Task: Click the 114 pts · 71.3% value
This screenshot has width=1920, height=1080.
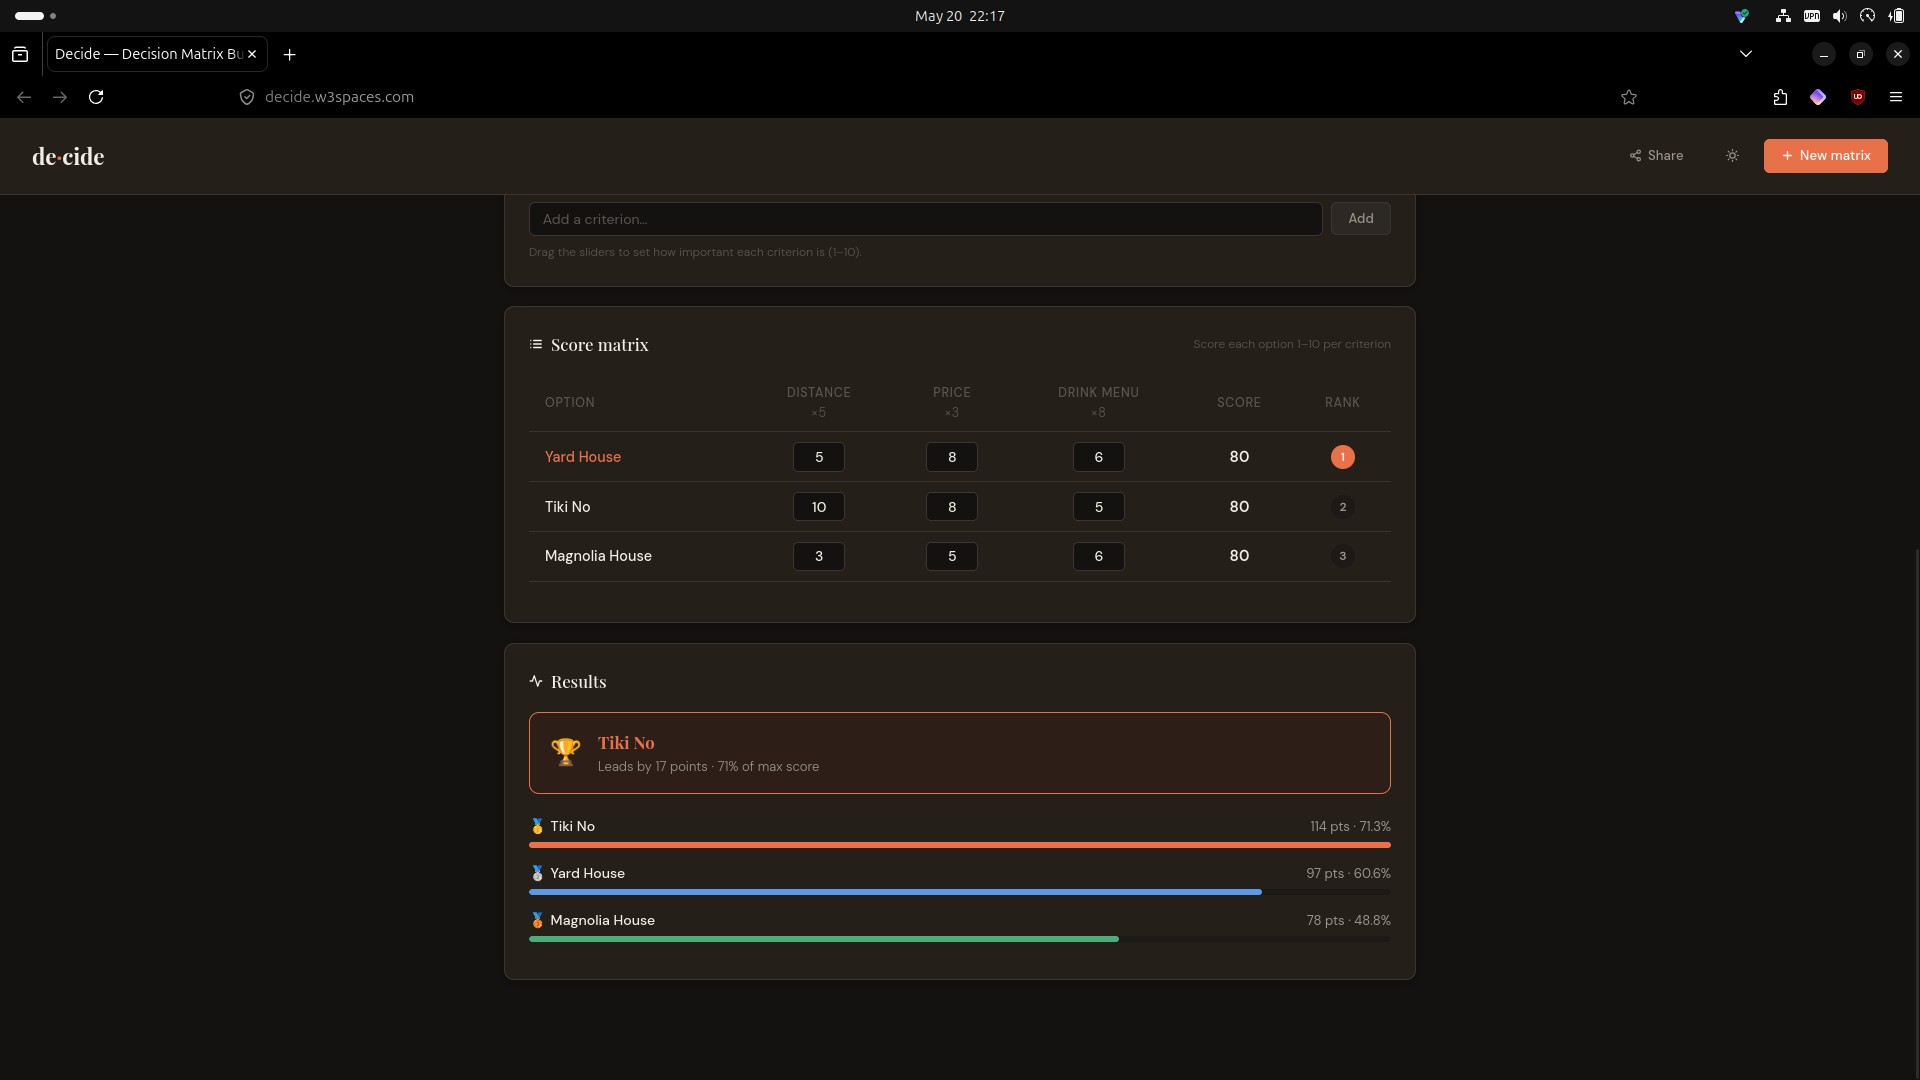Action: click(1350, 826)
